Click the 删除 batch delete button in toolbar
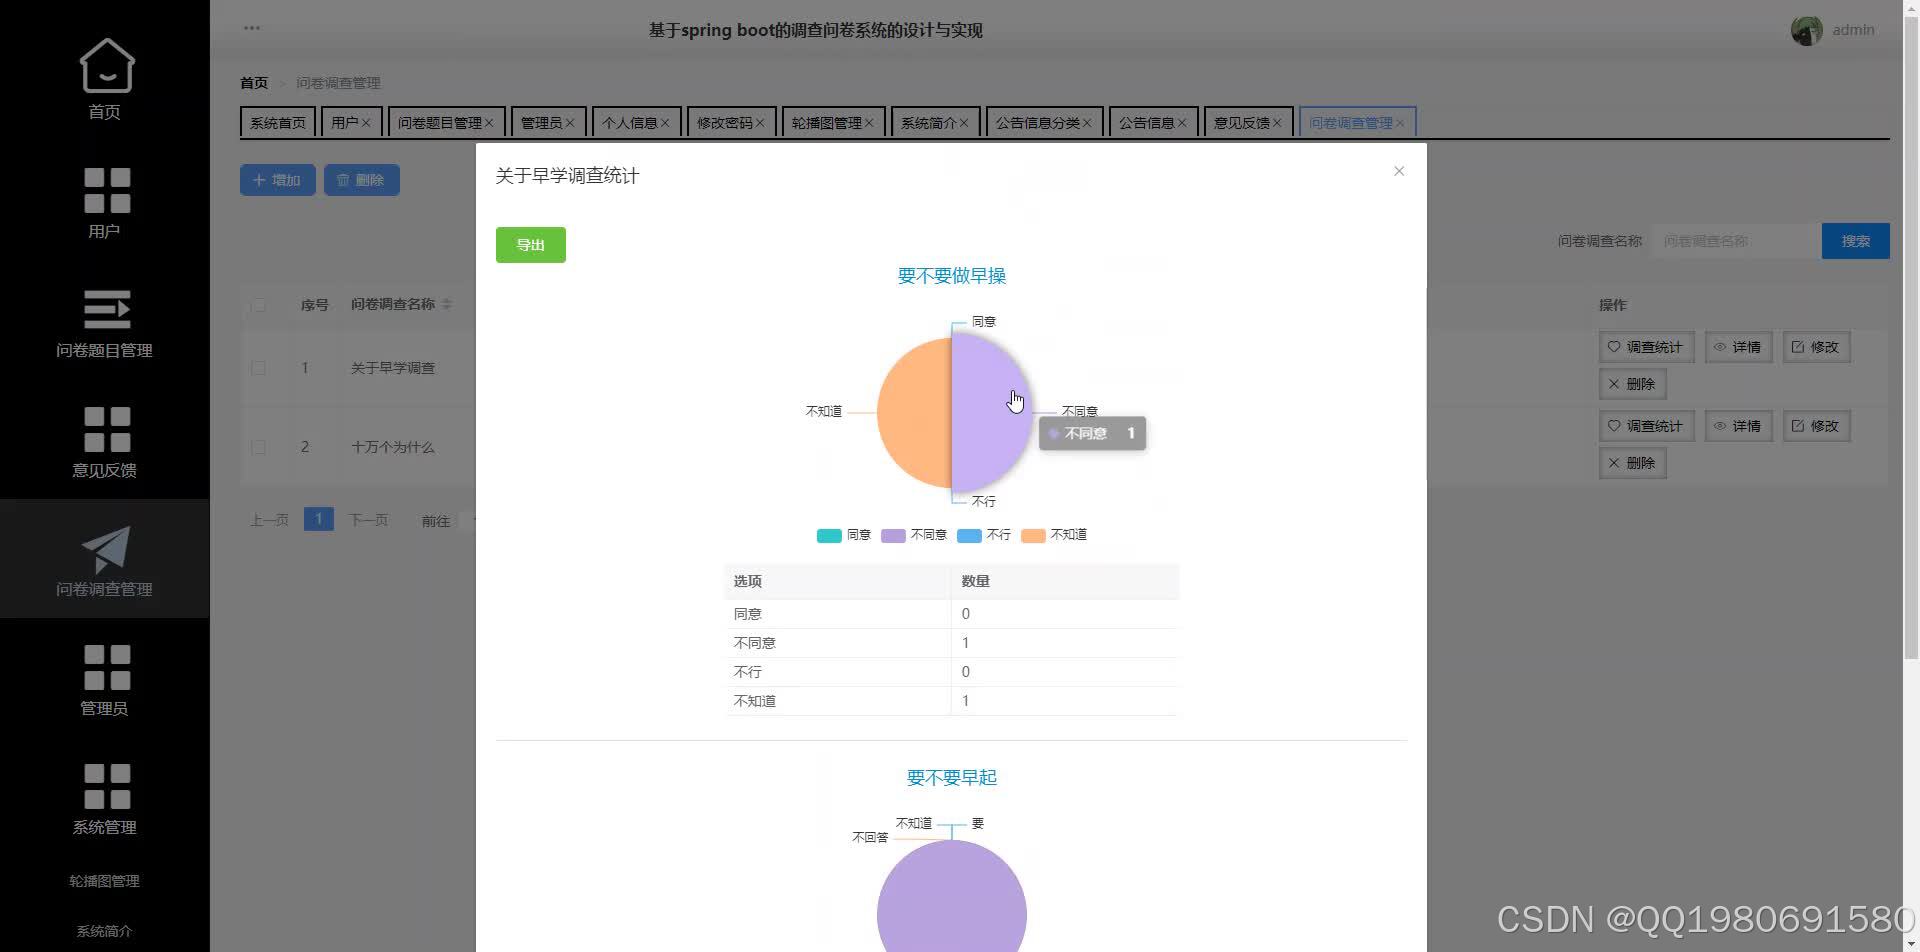 coord(362,180)
